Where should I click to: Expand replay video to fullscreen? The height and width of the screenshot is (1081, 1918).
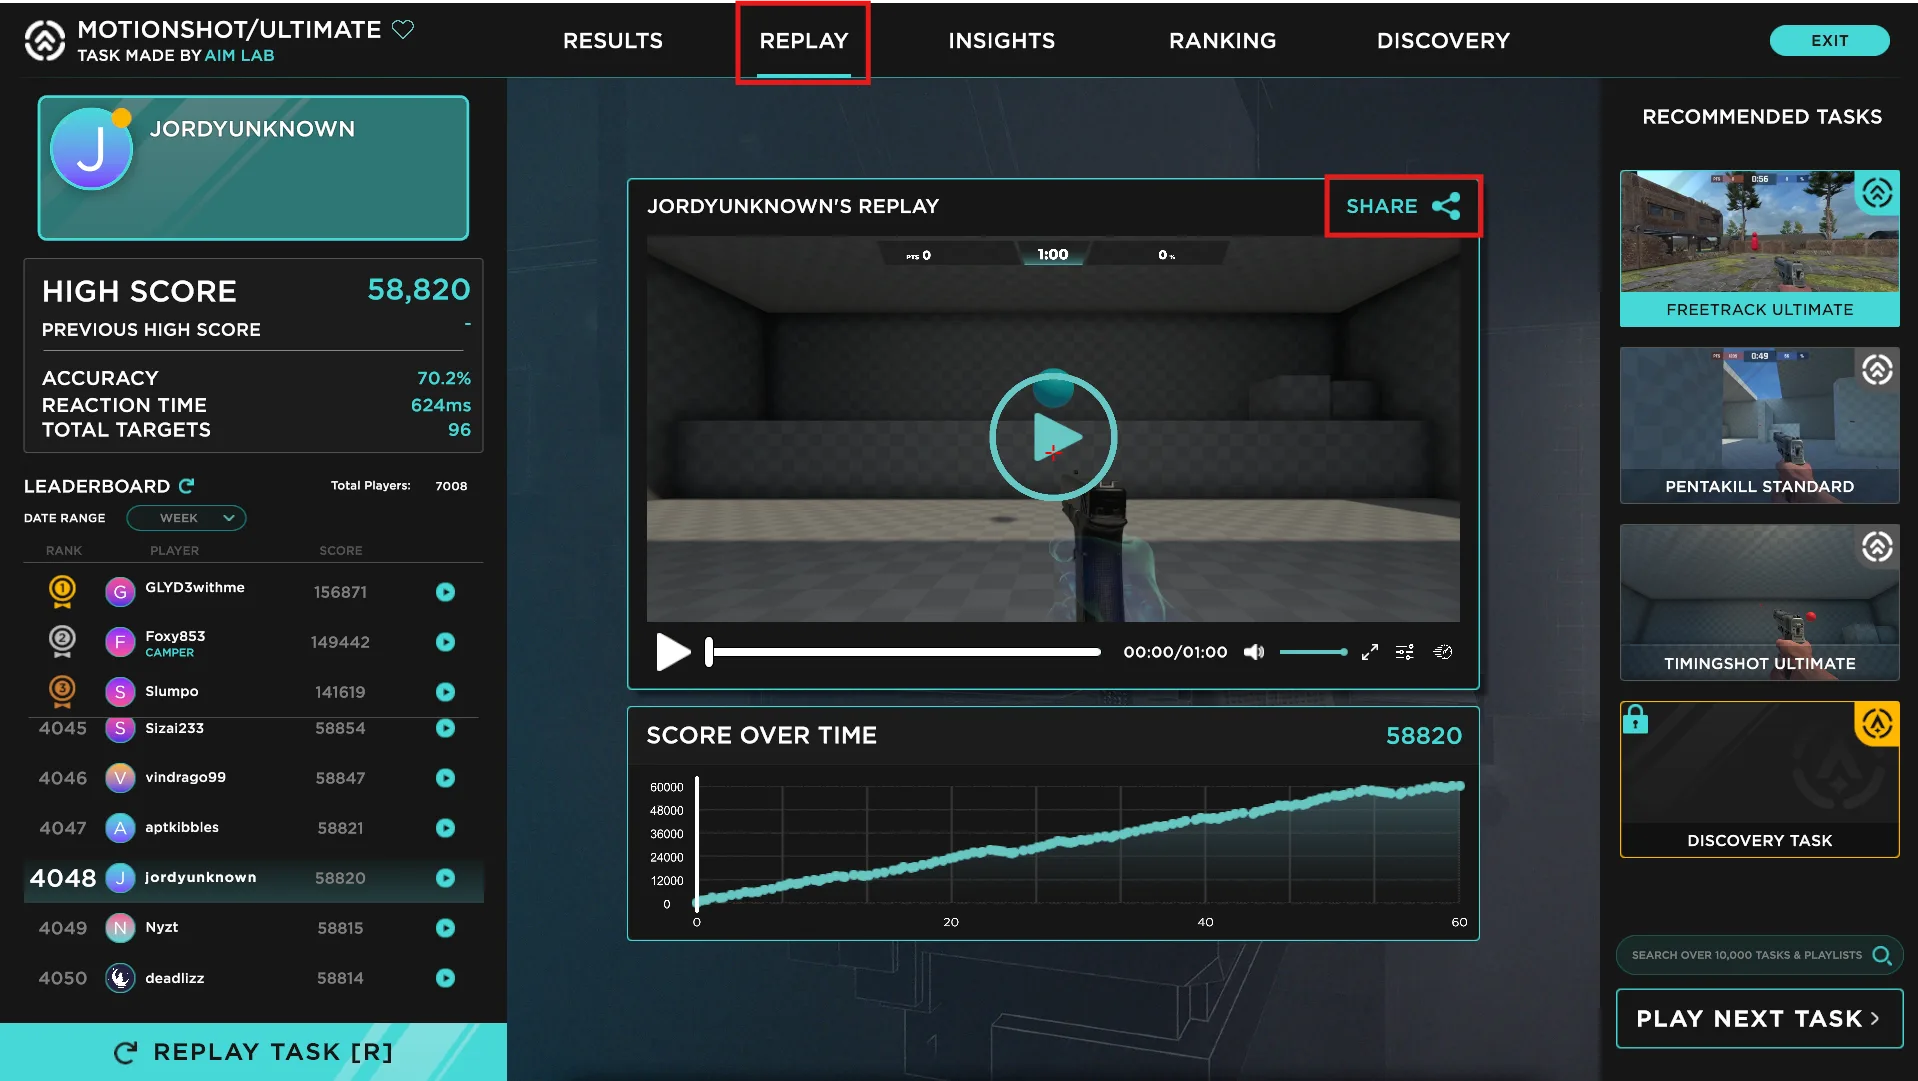click(x=1369, y=652)
